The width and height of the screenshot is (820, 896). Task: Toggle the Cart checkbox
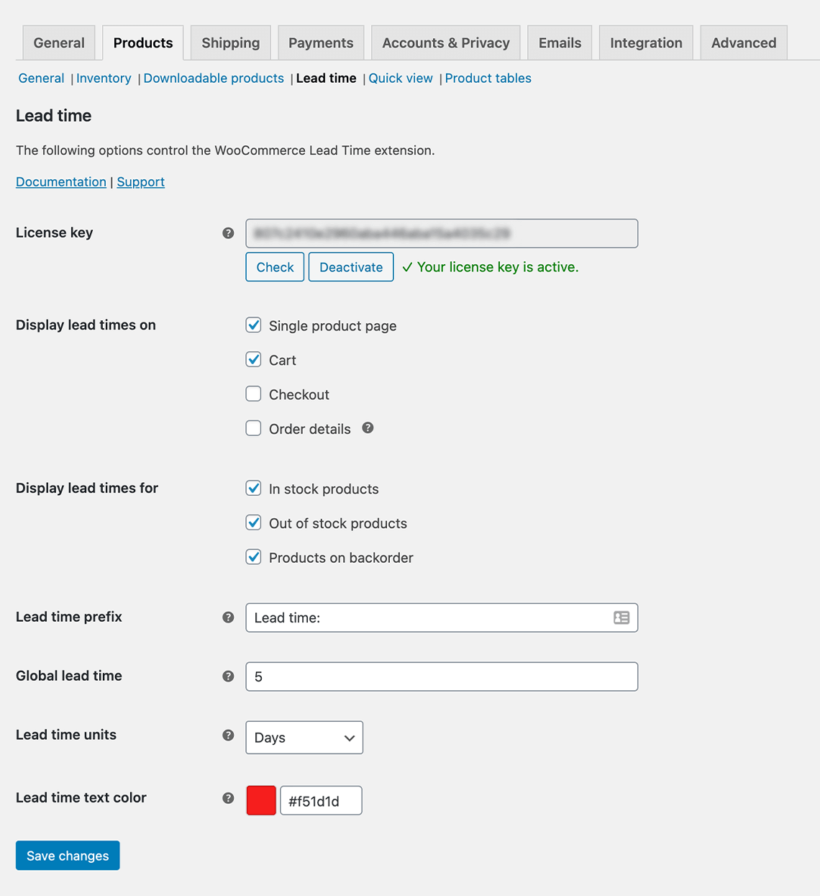coord(253,359)
